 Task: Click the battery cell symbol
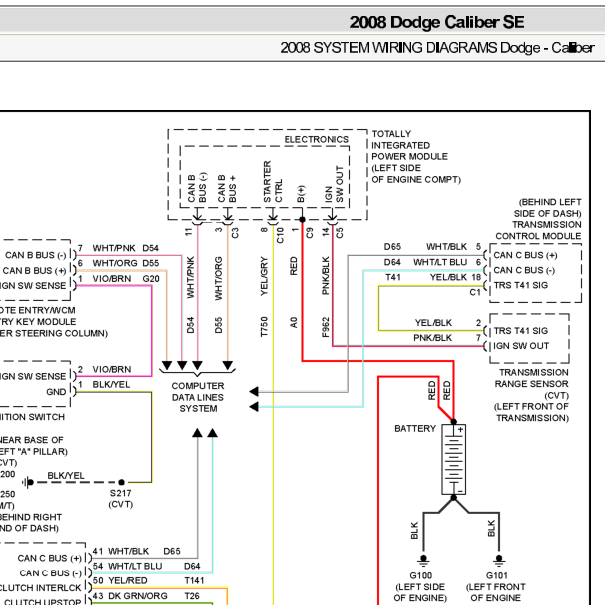[x=453, y=459]
